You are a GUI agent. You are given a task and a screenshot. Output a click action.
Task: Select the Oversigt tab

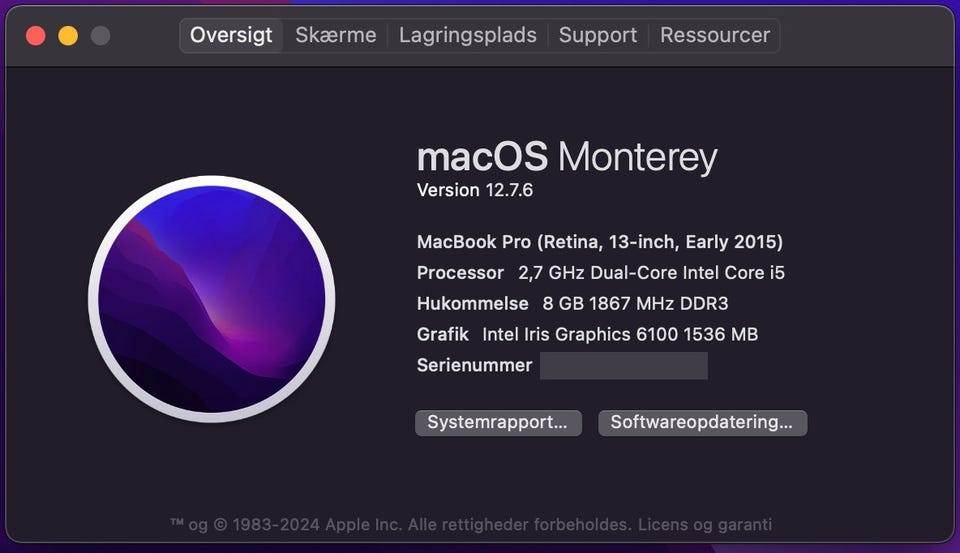point(231,35)
